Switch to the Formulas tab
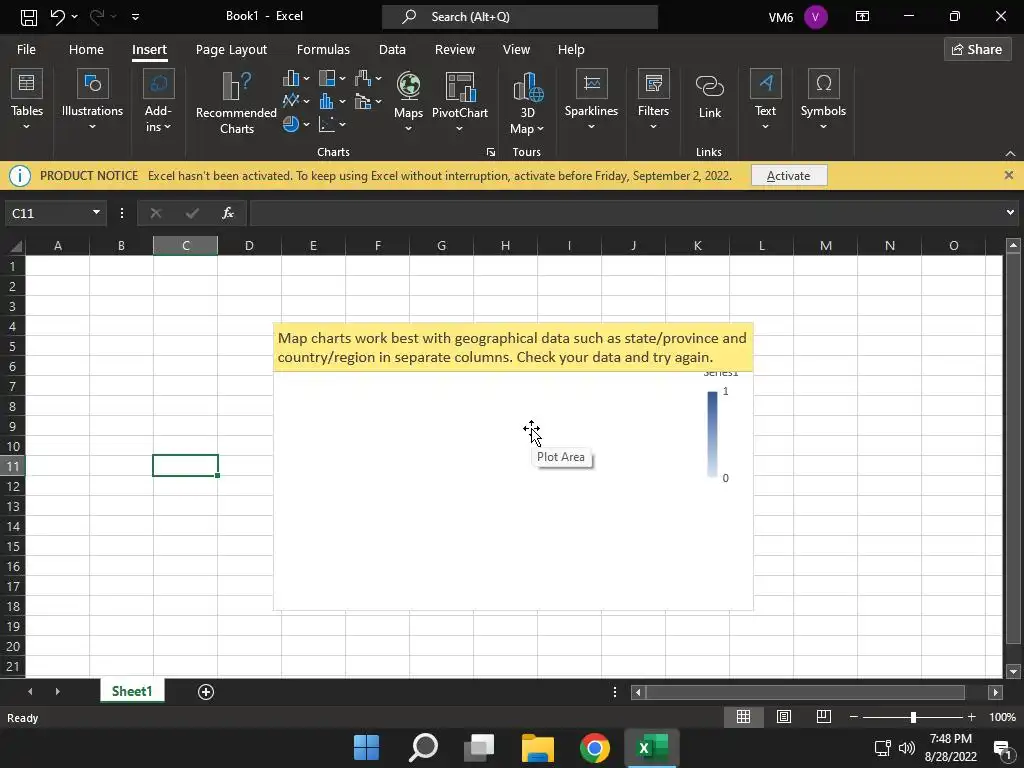1024x768 pixels. 323,50
